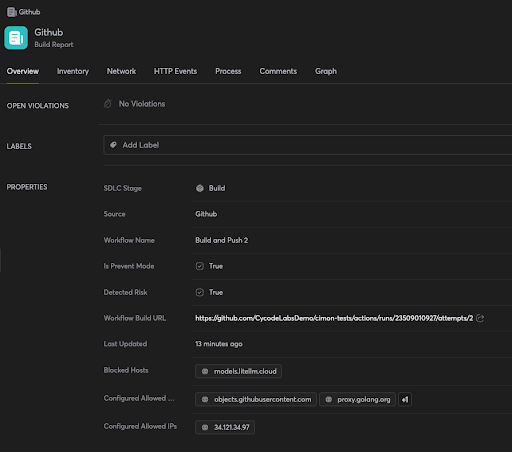This screenshot has width=512, height=452.
Task: Click the Is Prevent Mode label
Action: tap(129, 266)
